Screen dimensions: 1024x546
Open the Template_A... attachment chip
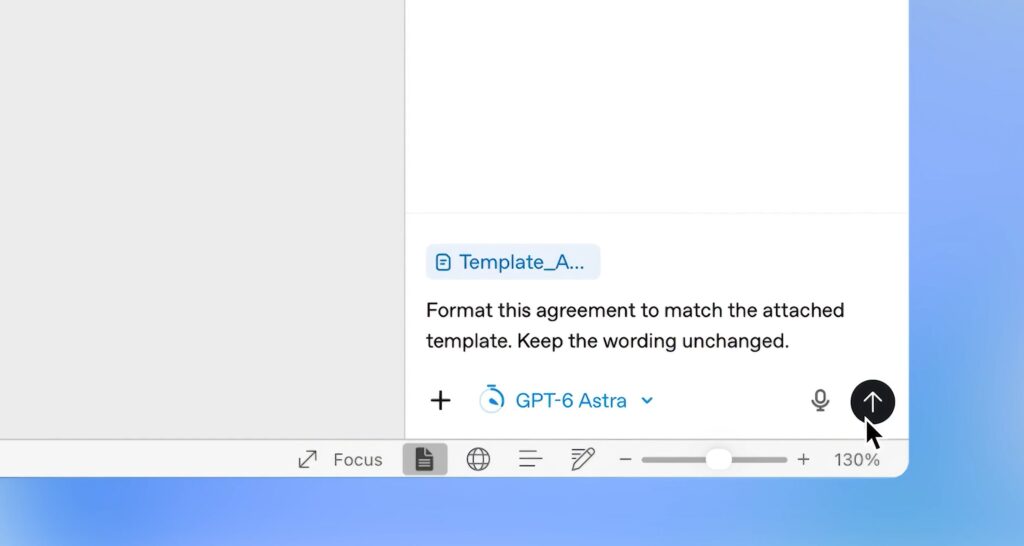(513, 262)
